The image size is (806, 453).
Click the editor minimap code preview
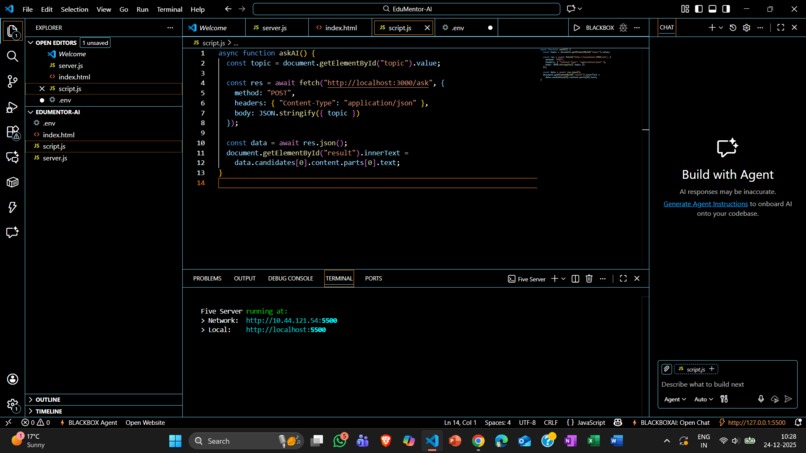click(x=576, y=64)
